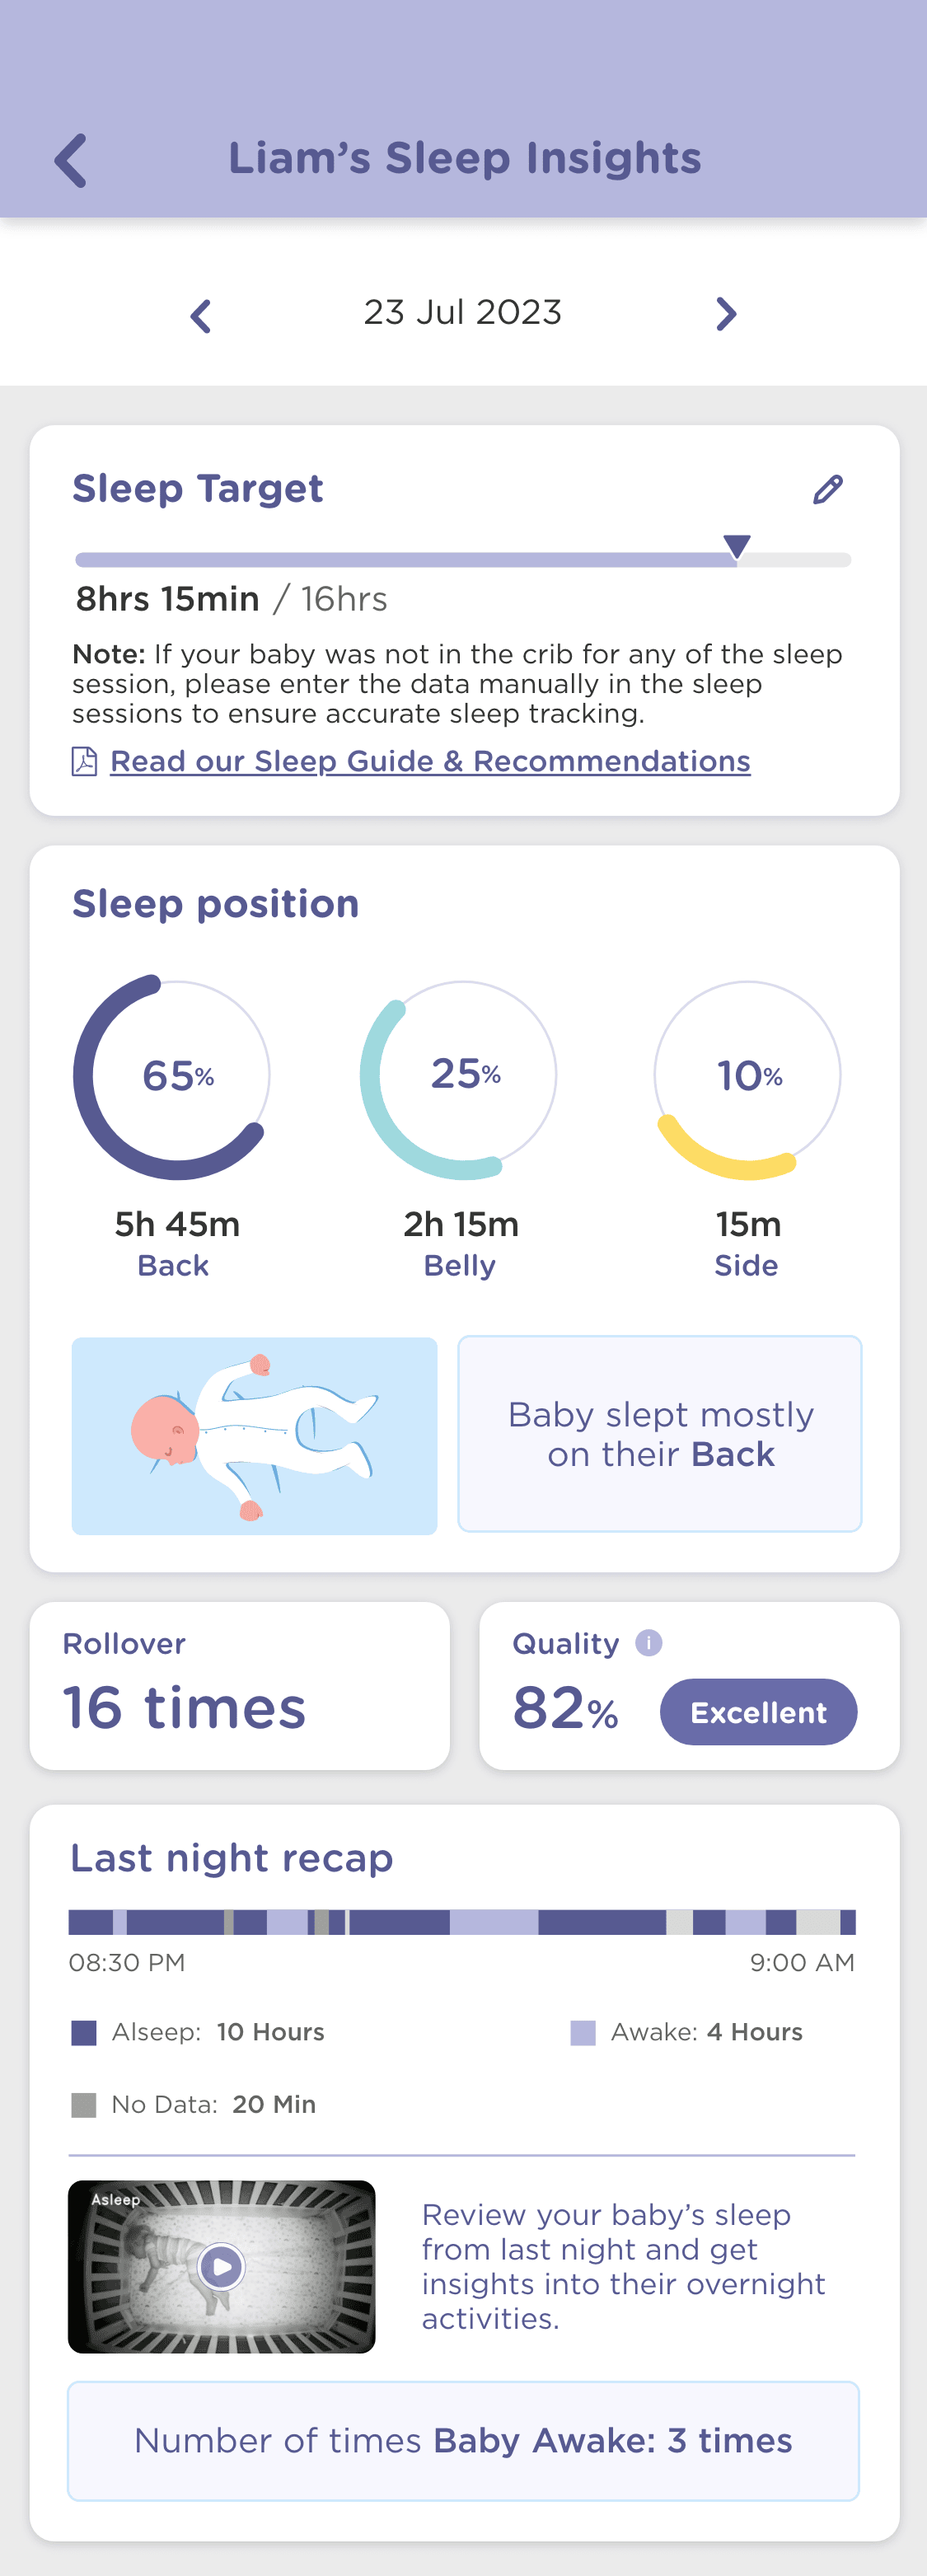This screenshot has width=927, height=2576.
Task: Go to the previous date
Action: (201, 316)
